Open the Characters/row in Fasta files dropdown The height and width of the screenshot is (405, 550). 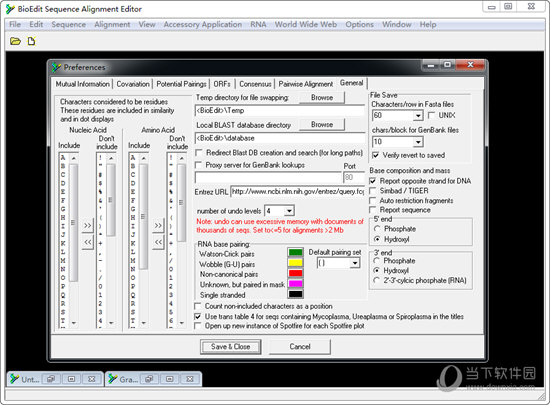(418, 115)
